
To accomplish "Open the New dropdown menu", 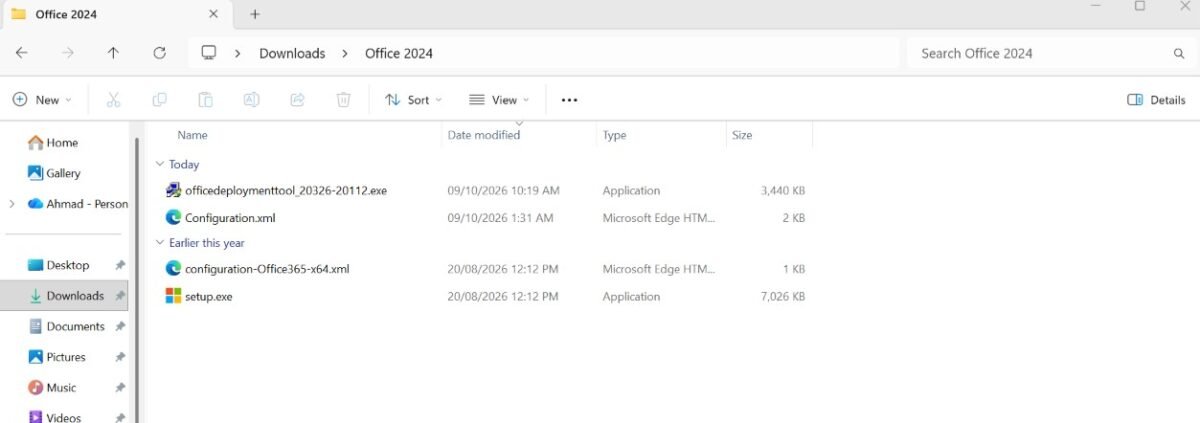I will click(42, 100).
